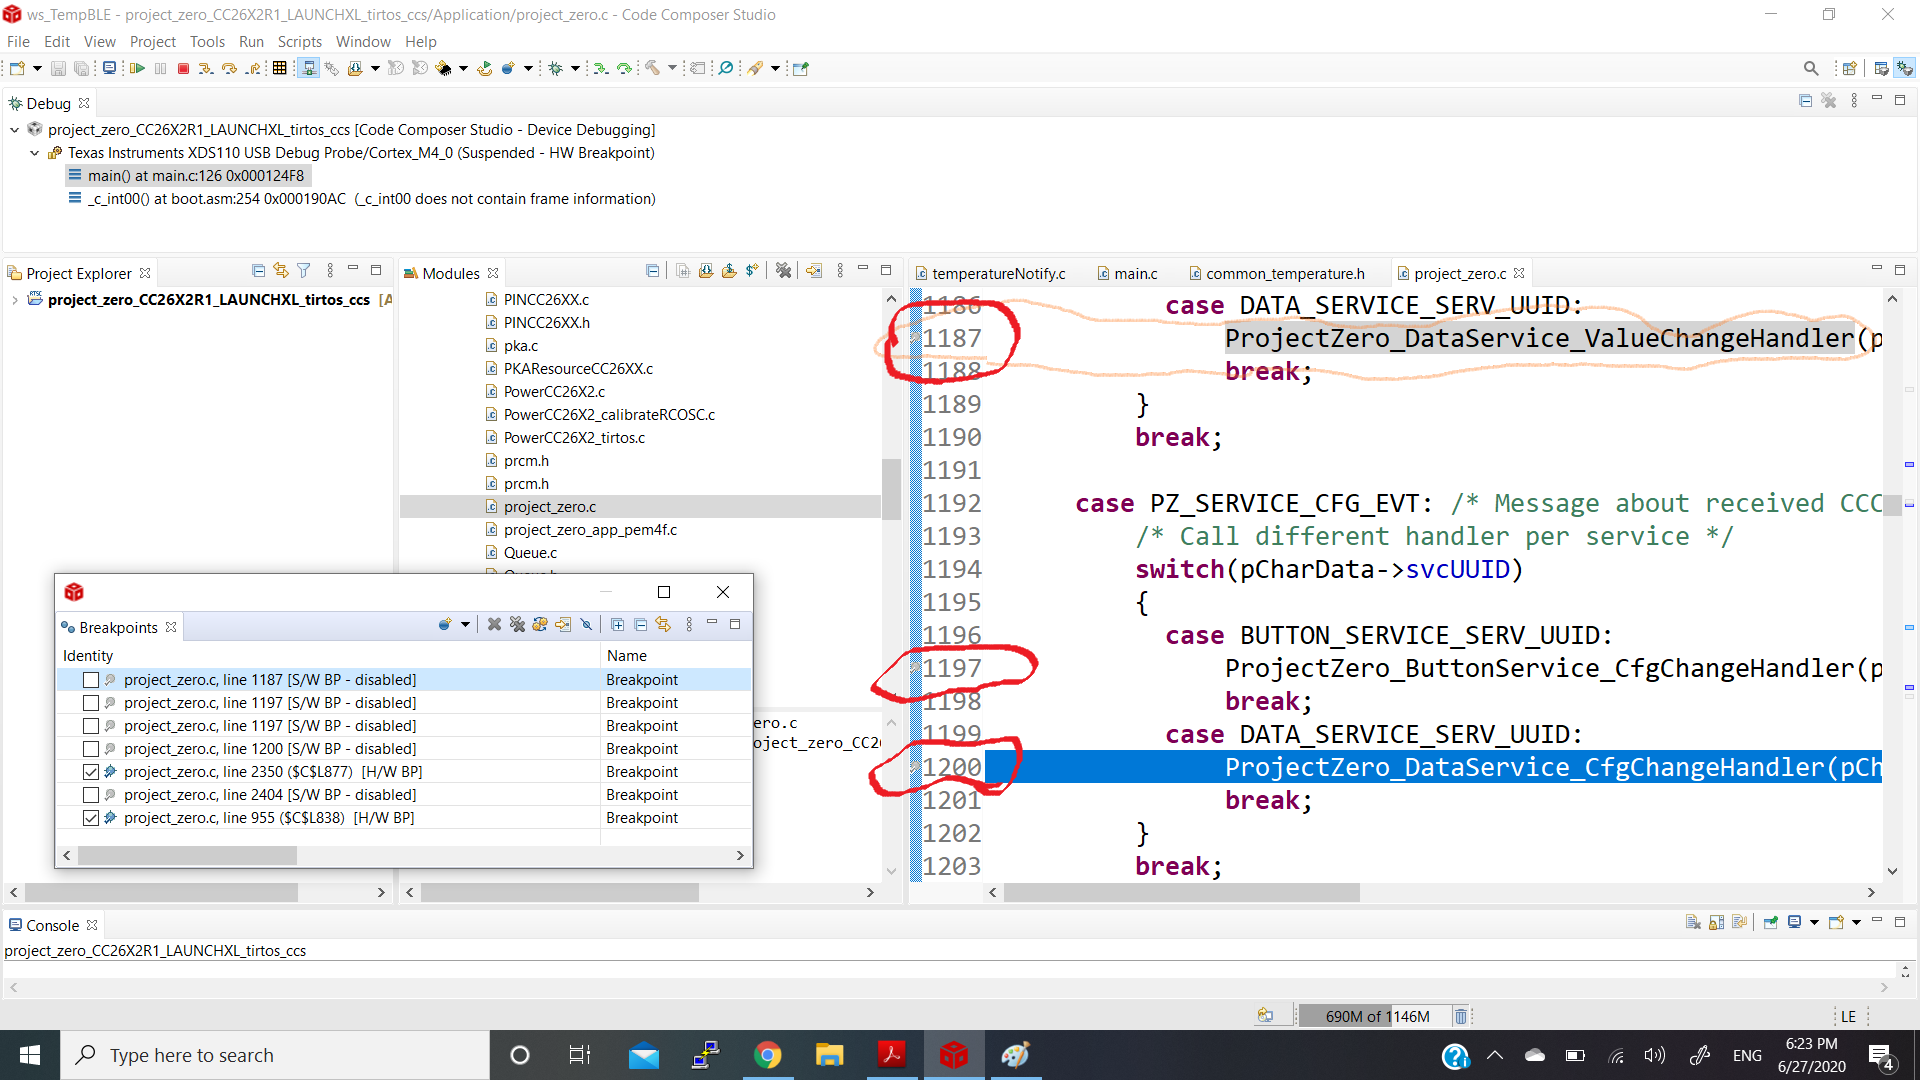Toggle checkbox for line 2404 breakpoint
This screenshot has width=1920, height=1080.
point(91,795)
